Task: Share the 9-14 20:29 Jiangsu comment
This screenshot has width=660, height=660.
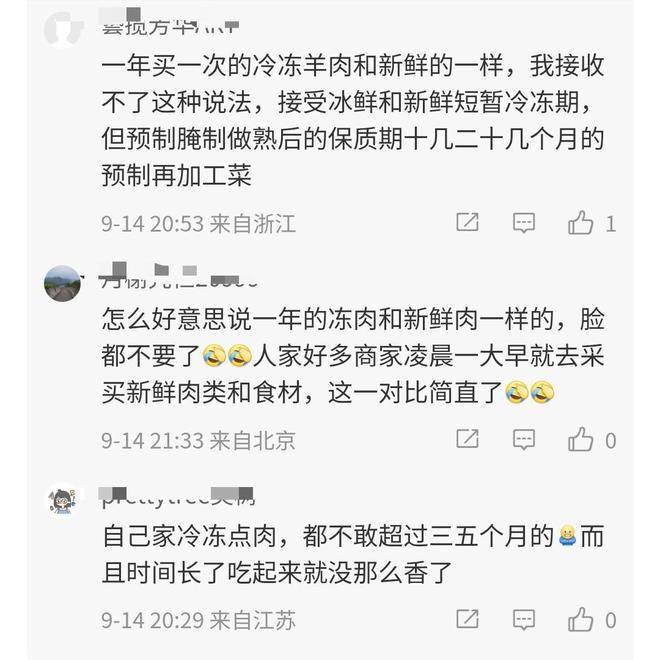Action: (467, 619)
